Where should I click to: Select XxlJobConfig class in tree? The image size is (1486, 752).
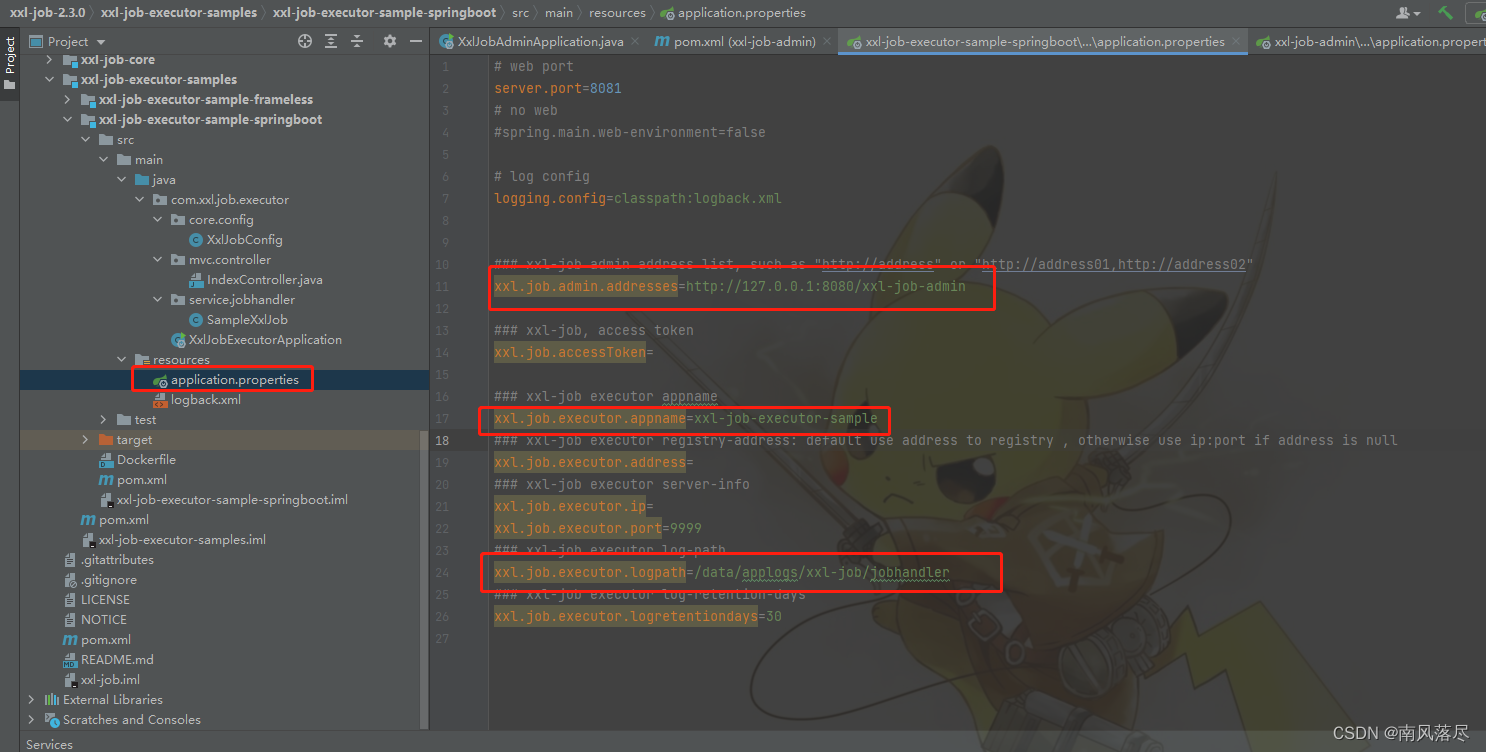(x=244, y=240)
